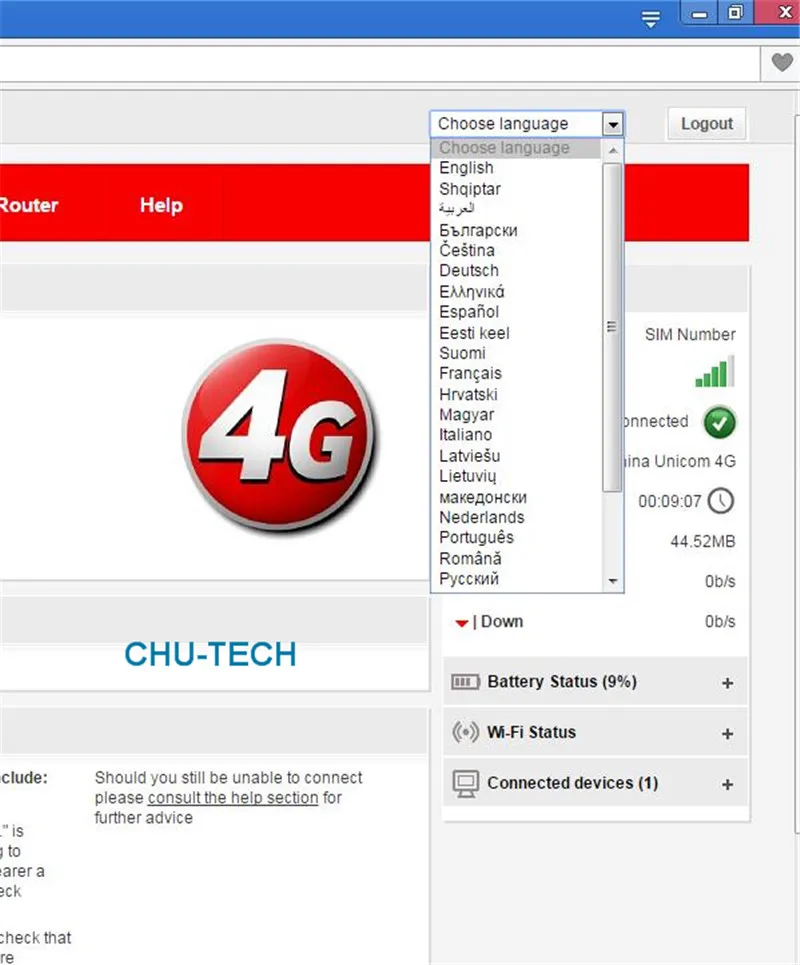This screenshot has width=800, height=965.
Task: Click the Connected devices (1) label
Action: (572, 783)
